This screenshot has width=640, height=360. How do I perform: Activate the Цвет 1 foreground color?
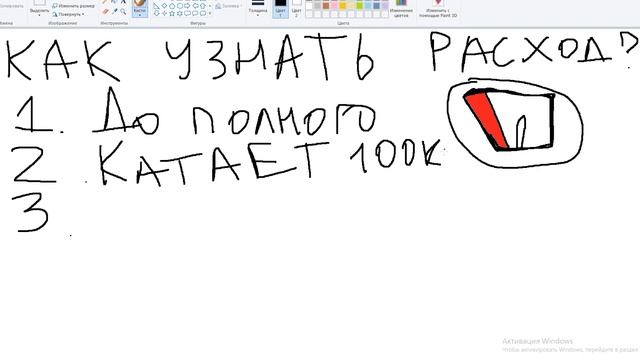tap(280, 9)
